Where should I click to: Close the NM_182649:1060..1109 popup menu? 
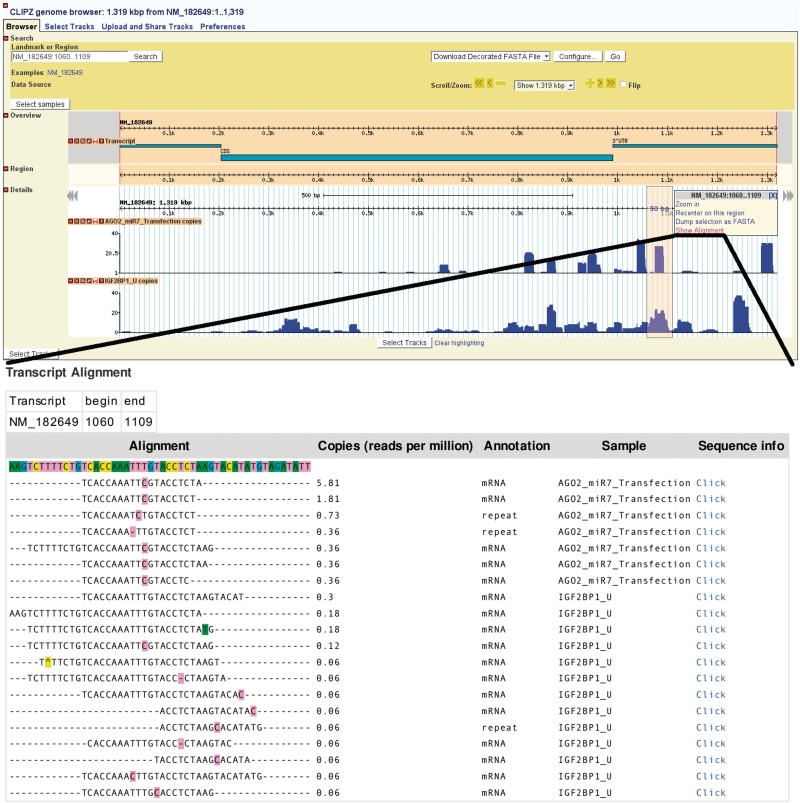771,195
